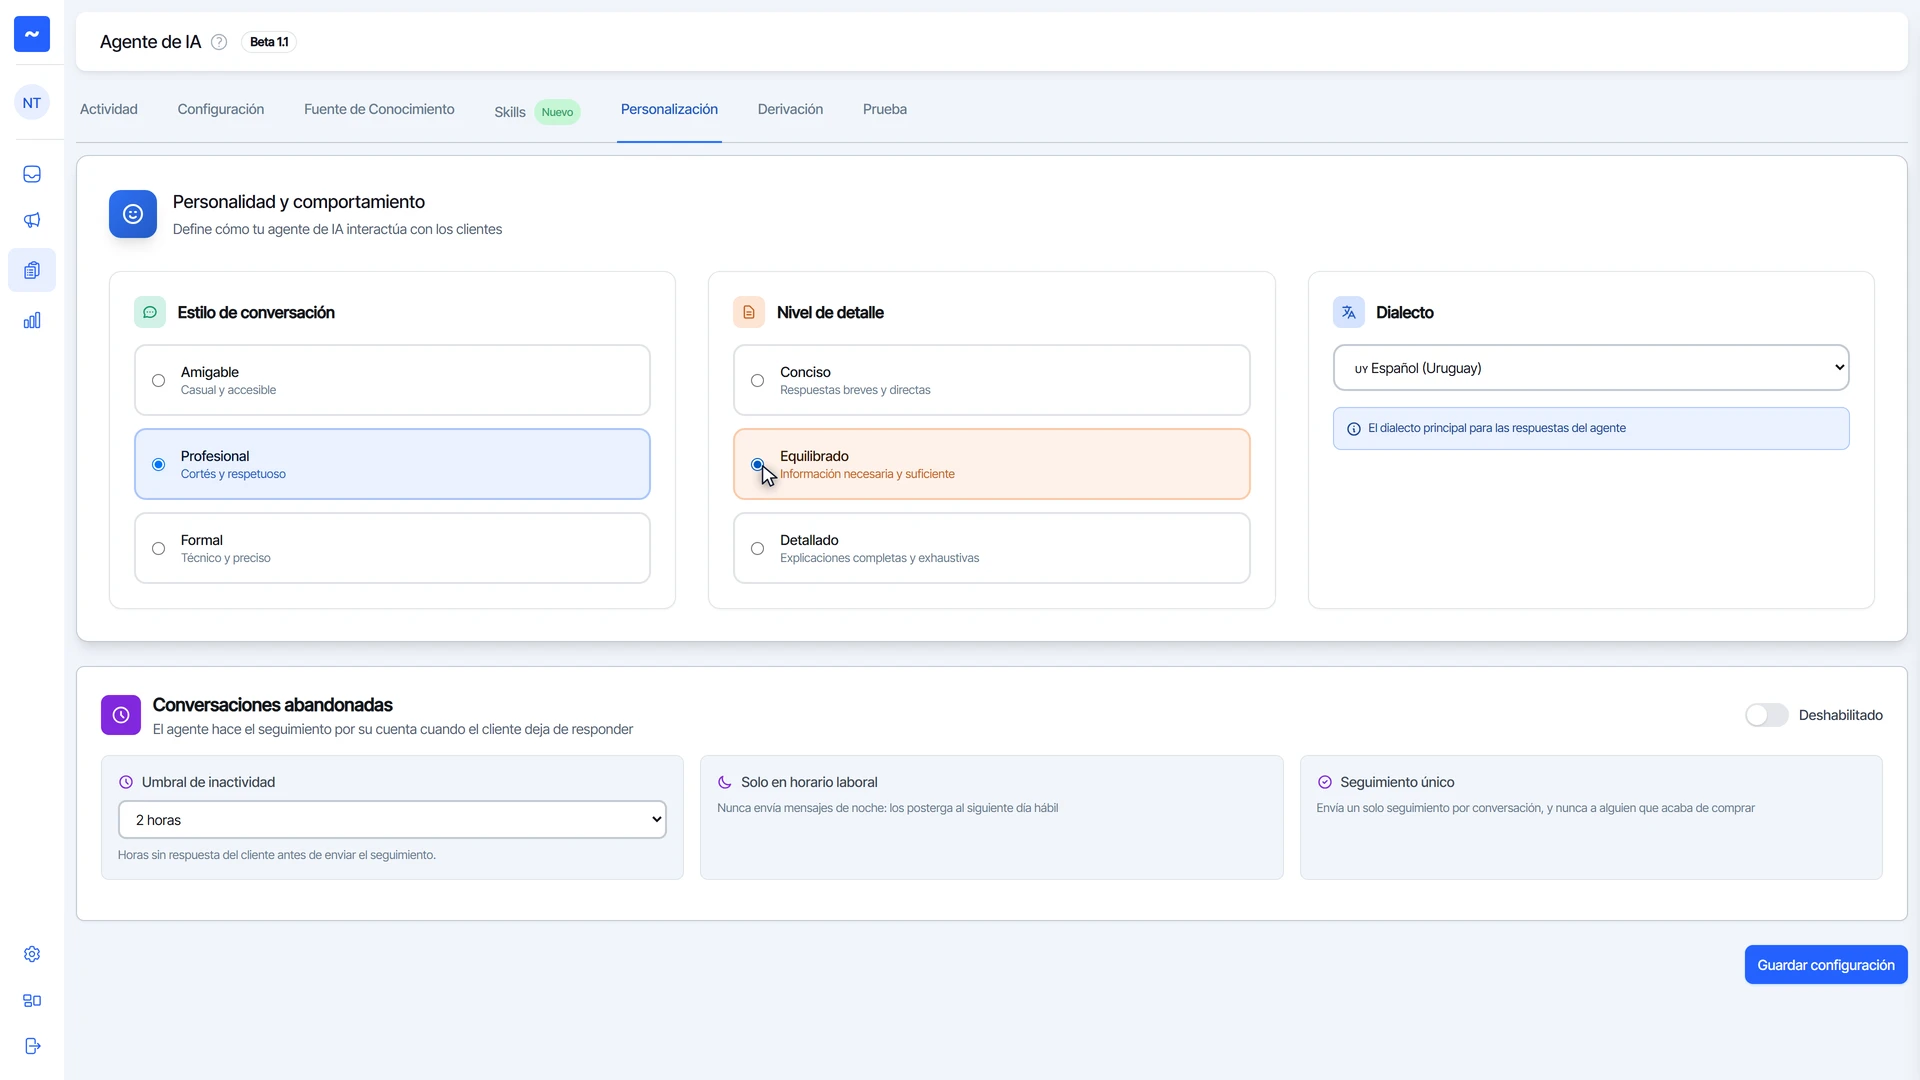Screen dimensions: 1920x1080
Task: Click the integrations blocks icon in sidebar
Action: coord(32,1000)
